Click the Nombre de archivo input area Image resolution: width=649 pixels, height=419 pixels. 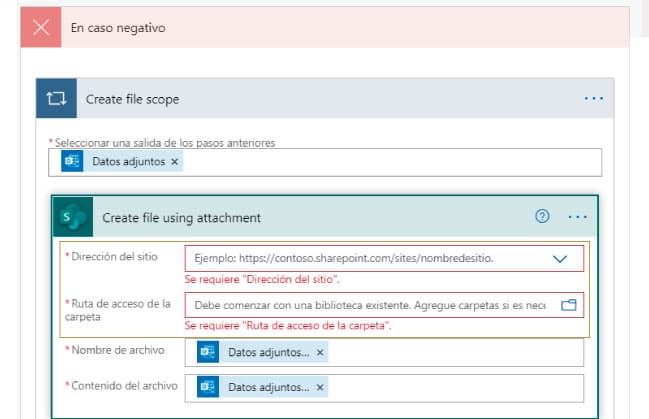(x=450, y=352)
